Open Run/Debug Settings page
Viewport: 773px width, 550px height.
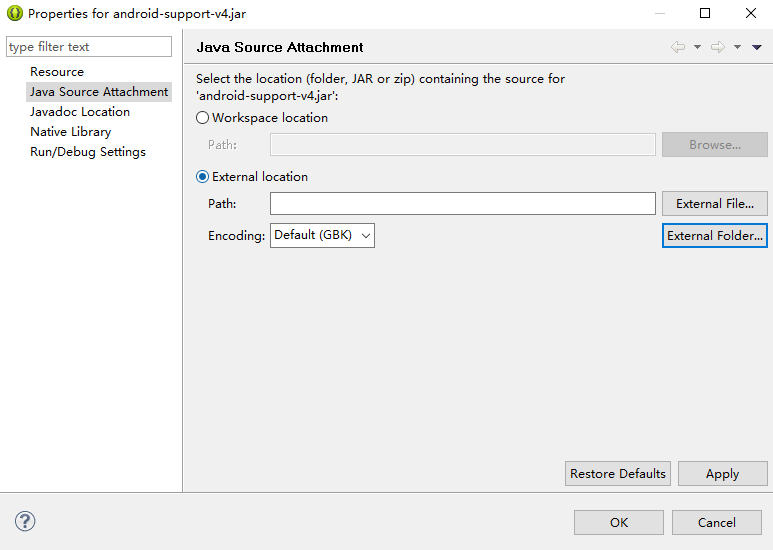88,152
